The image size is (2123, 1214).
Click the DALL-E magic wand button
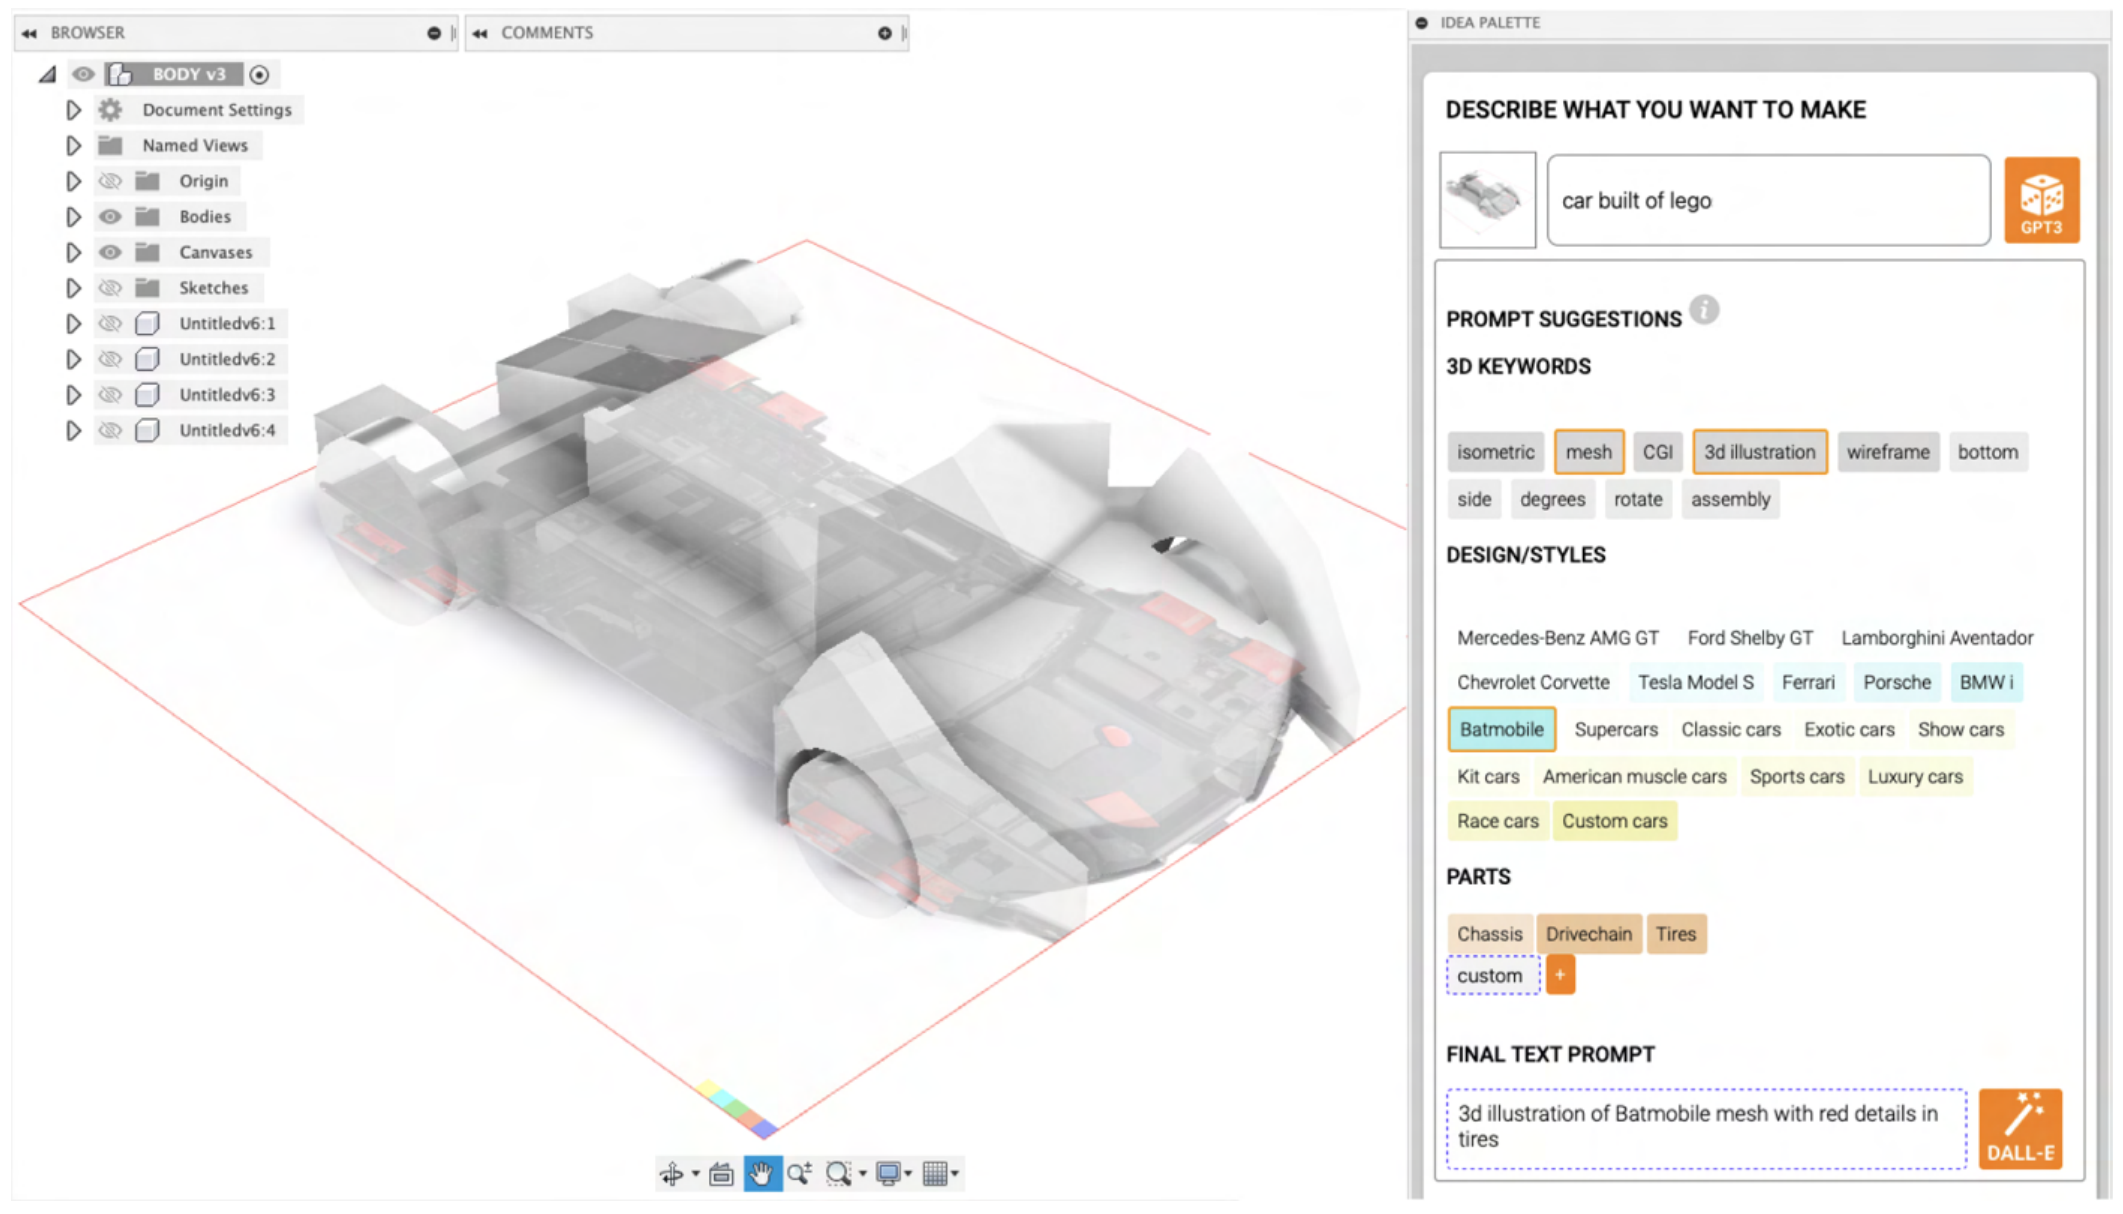click(x=2020, y=1129)
